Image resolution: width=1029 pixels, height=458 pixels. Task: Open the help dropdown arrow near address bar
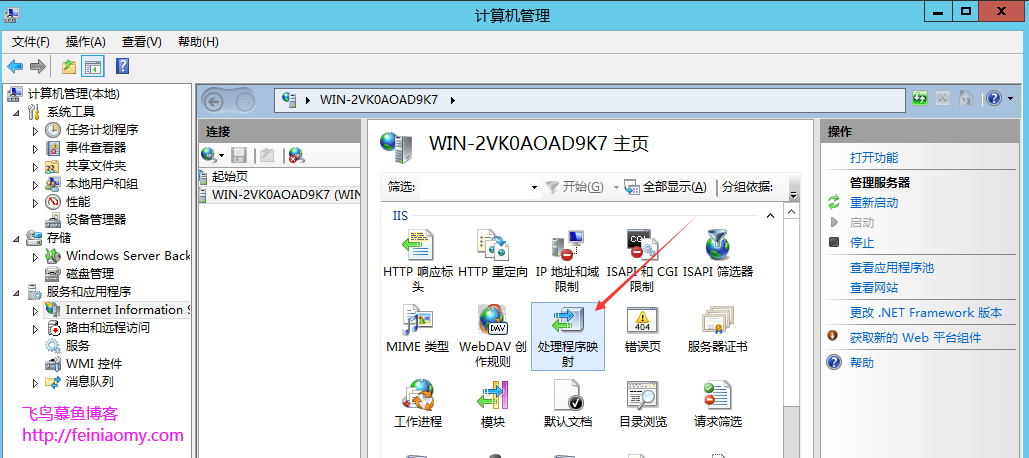pyautogui.click(x=1011, y=99)
